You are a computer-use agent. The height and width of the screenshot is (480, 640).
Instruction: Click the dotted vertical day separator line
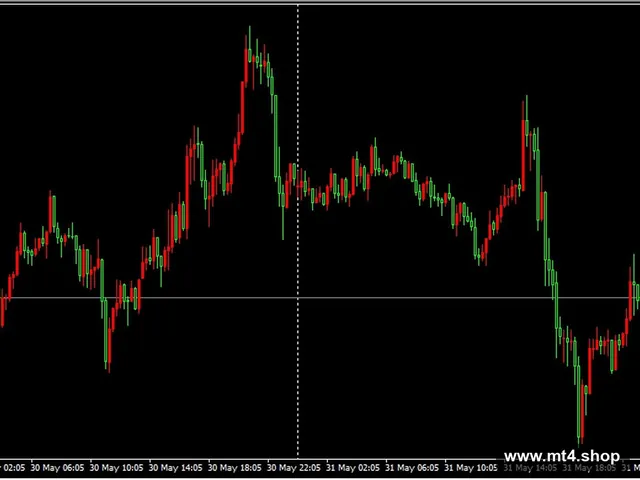tap(298, 231)
